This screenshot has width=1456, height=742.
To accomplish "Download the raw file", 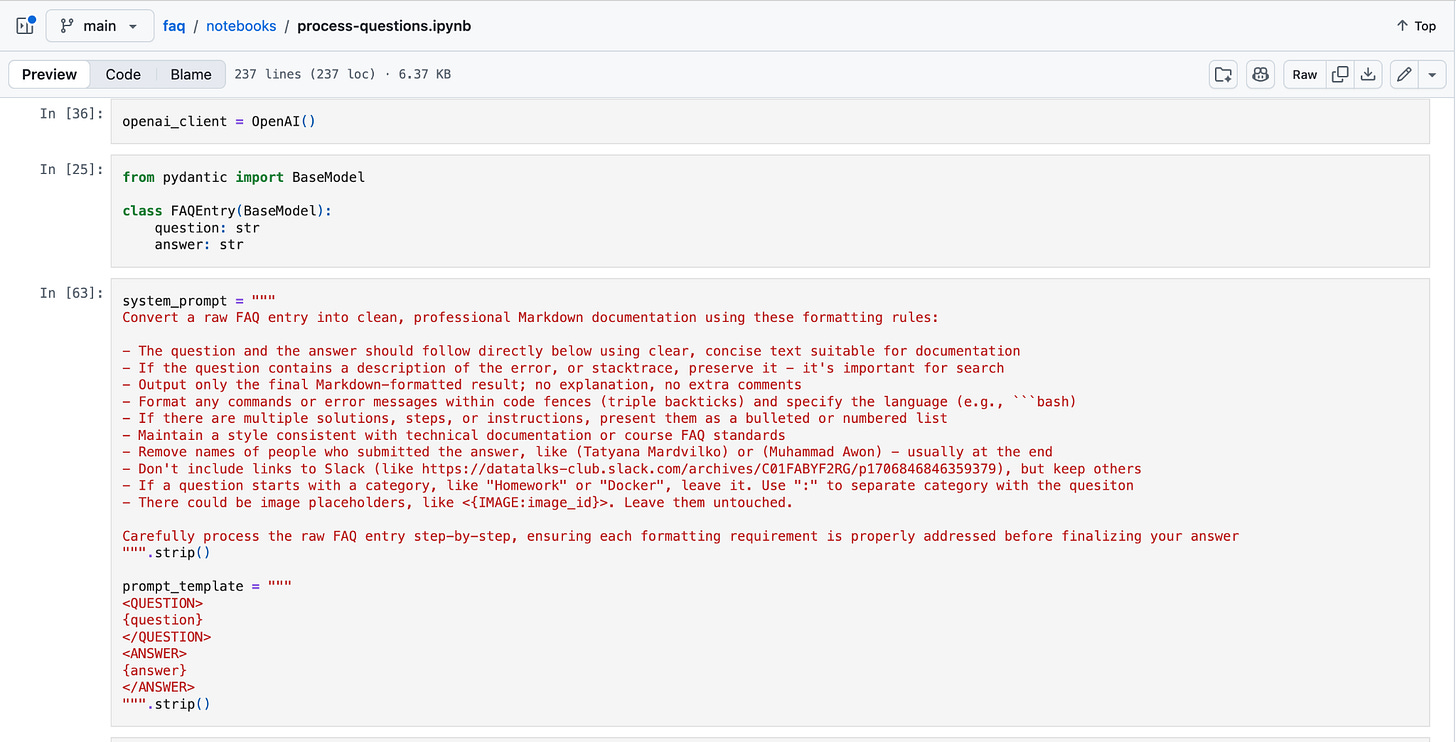I will click(1368, 74).
